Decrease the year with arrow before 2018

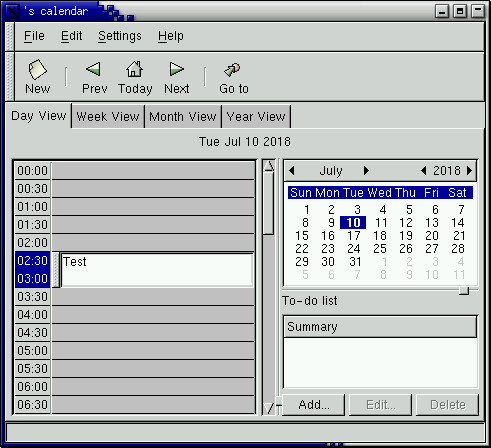(x=423, y=171)
